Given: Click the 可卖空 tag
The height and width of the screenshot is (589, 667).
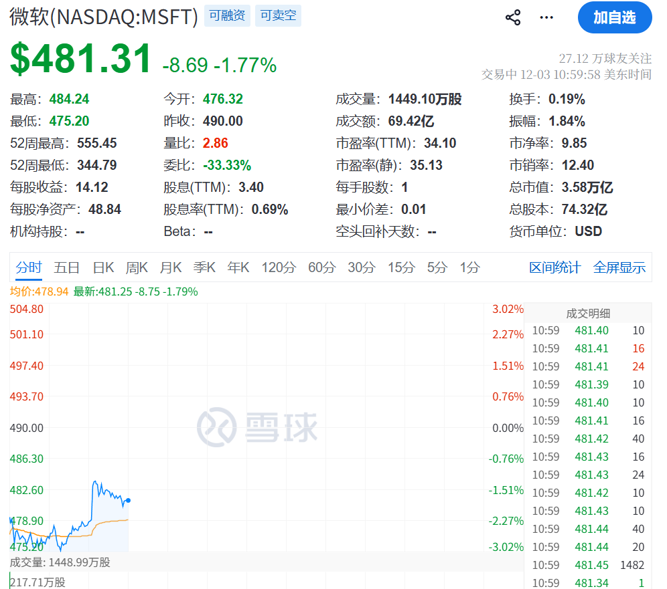Looking at the screenshot, I should pyautogui.click(x=277, y=16).
